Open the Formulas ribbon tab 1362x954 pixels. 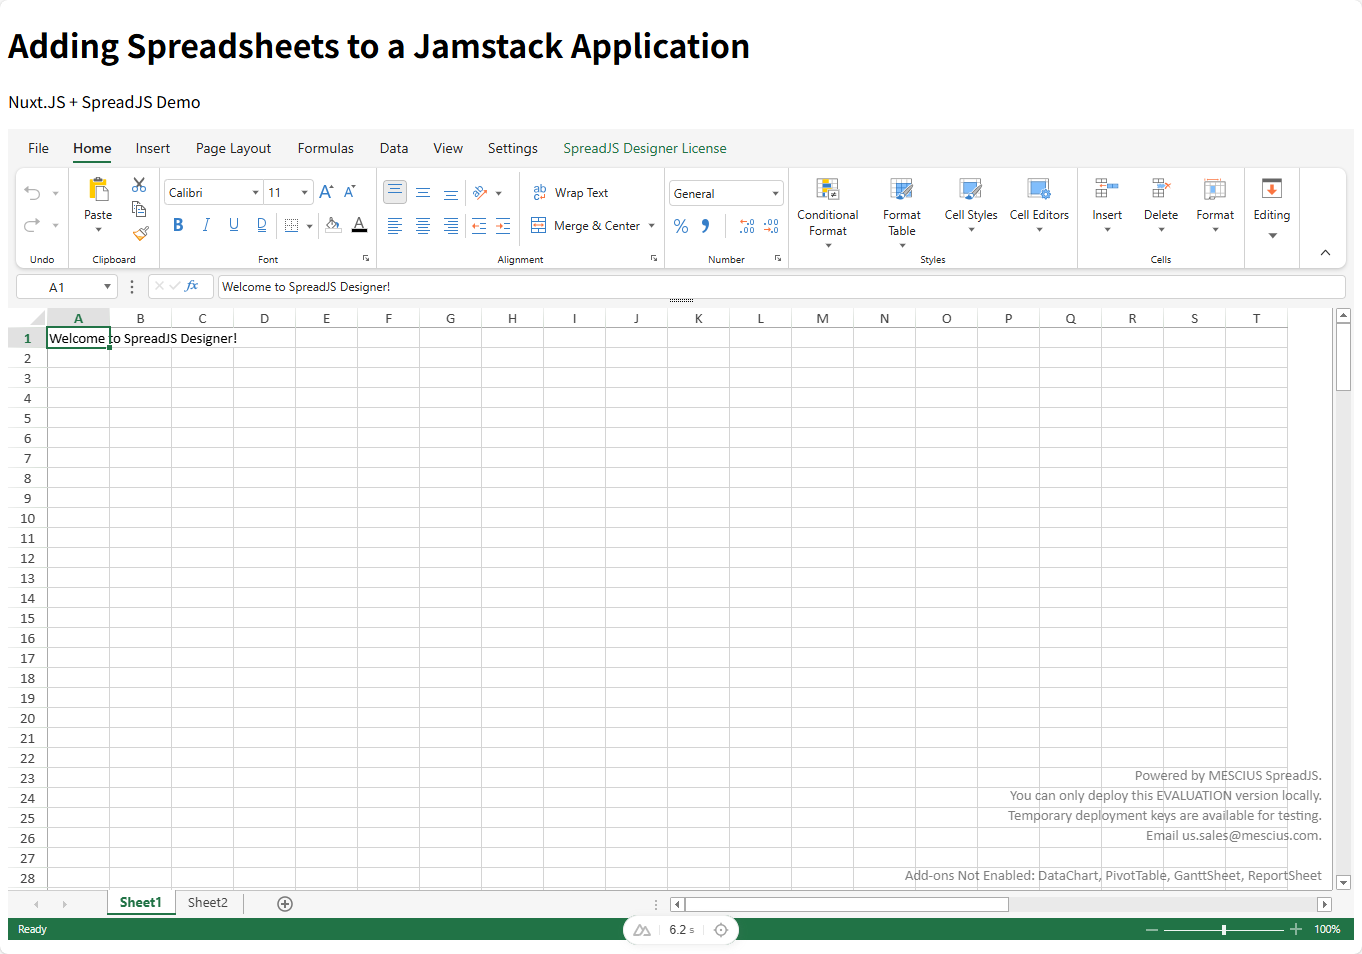tap(325, 148)
